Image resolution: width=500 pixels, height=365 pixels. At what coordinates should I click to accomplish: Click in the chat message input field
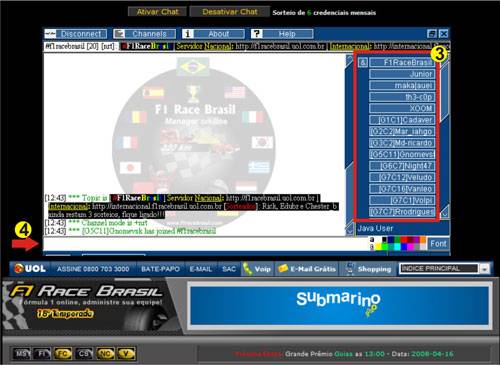[x=205, y=244]
